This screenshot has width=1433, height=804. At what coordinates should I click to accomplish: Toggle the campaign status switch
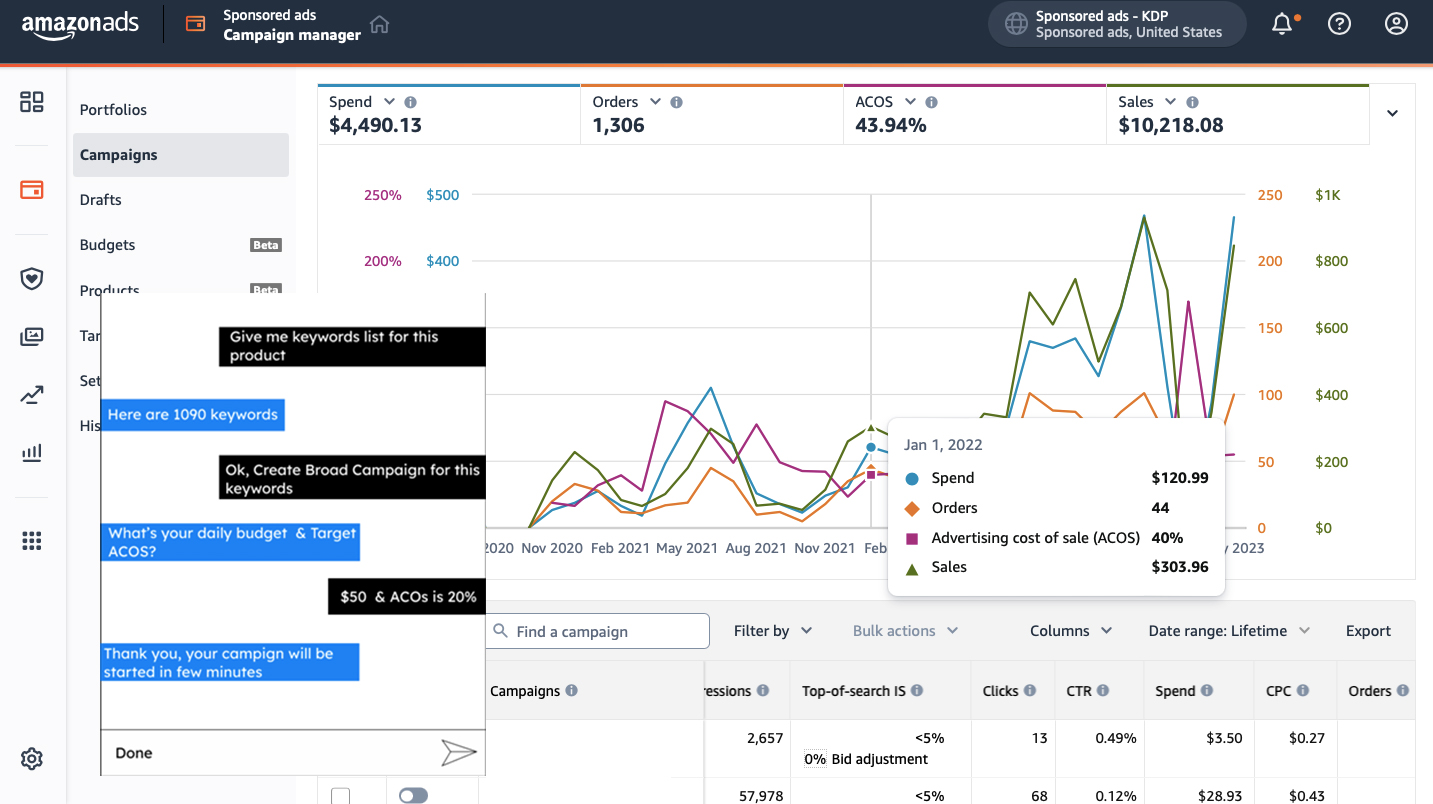point(413,795)
